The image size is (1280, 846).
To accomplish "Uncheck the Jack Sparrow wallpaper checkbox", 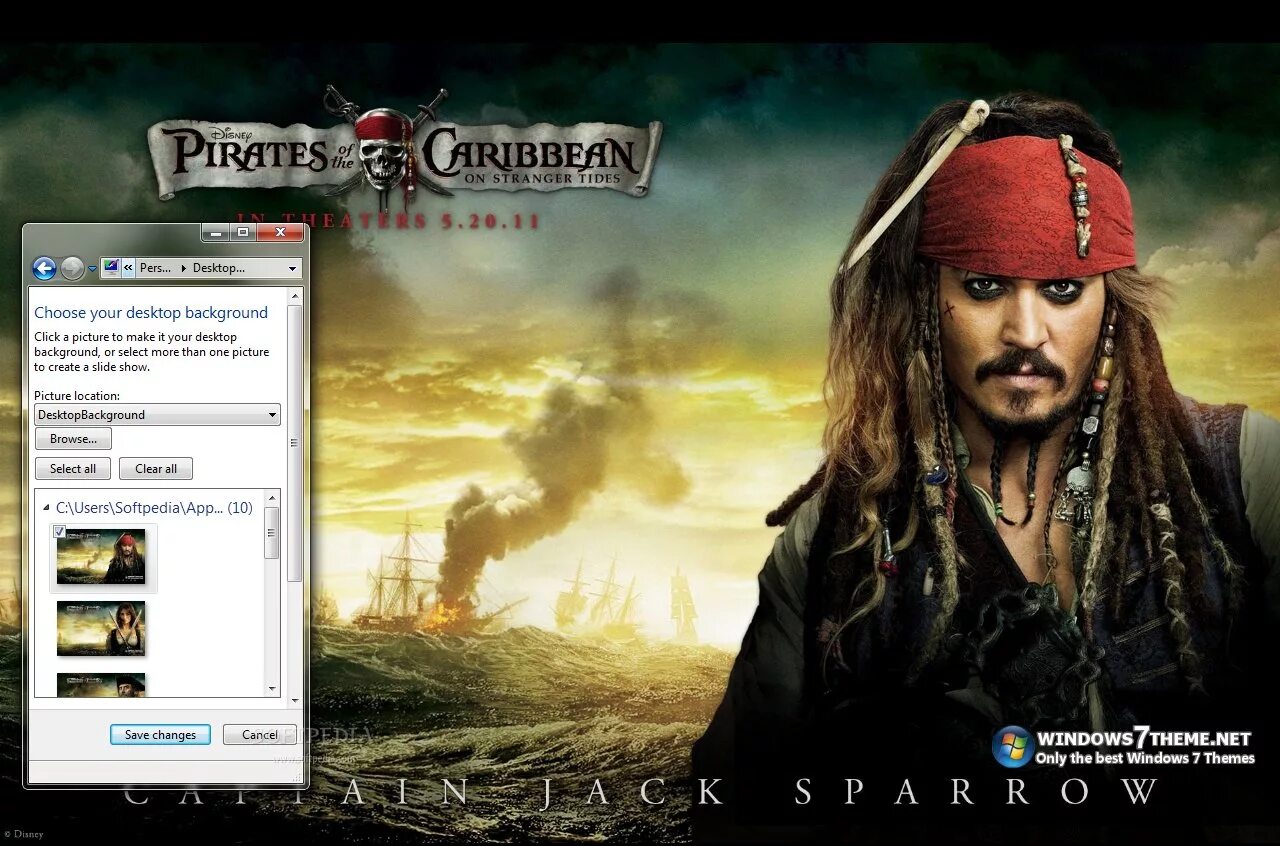I will (60, 532).
